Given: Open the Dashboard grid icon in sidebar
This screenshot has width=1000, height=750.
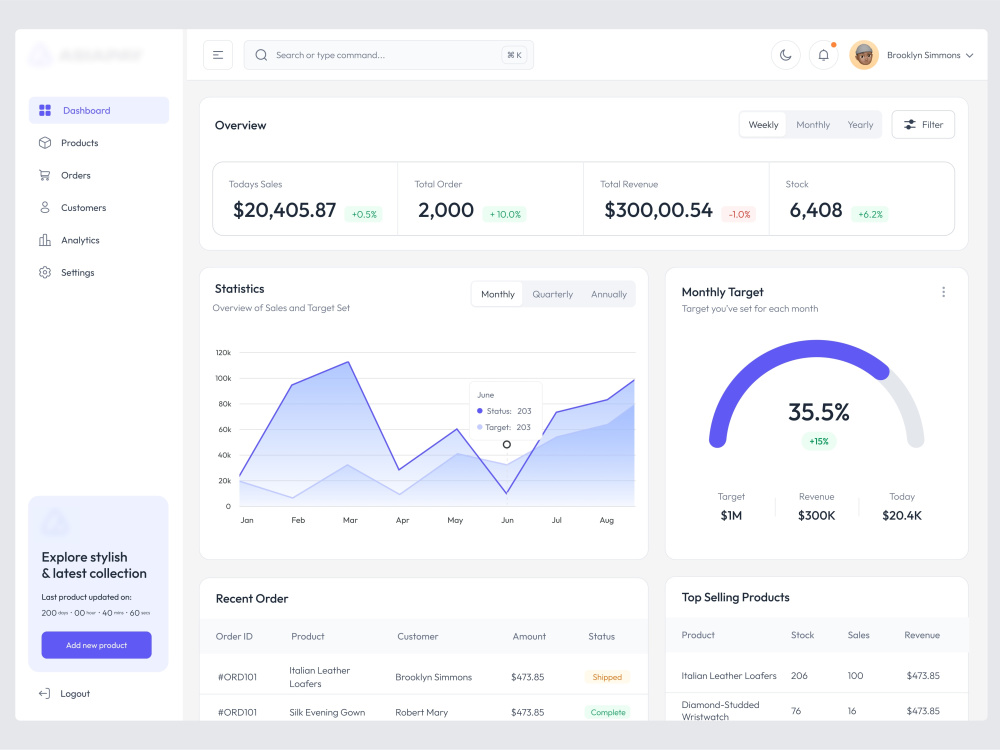Looking at the screenshot, I should (x=45, y=110).
